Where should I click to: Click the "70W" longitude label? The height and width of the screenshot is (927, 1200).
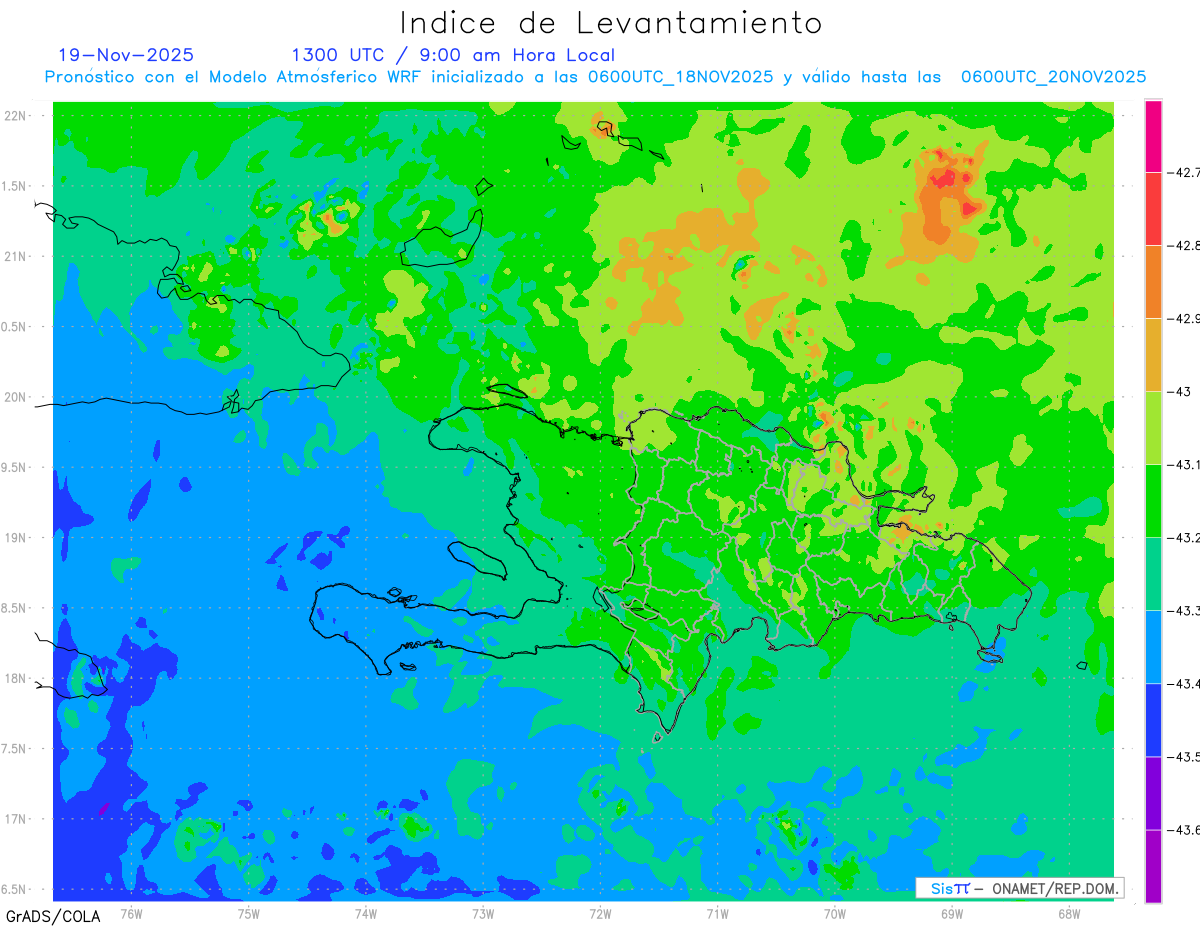[835, 913]
